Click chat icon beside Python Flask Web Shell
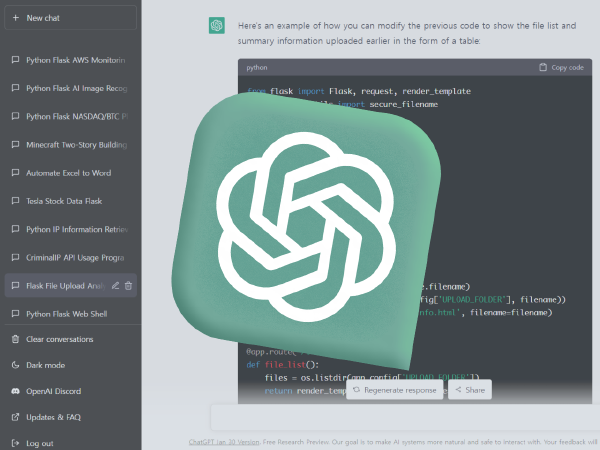Image resolution: width=600 pixels, height=450 pixels. pyautogui.click(x=15, y=313)
